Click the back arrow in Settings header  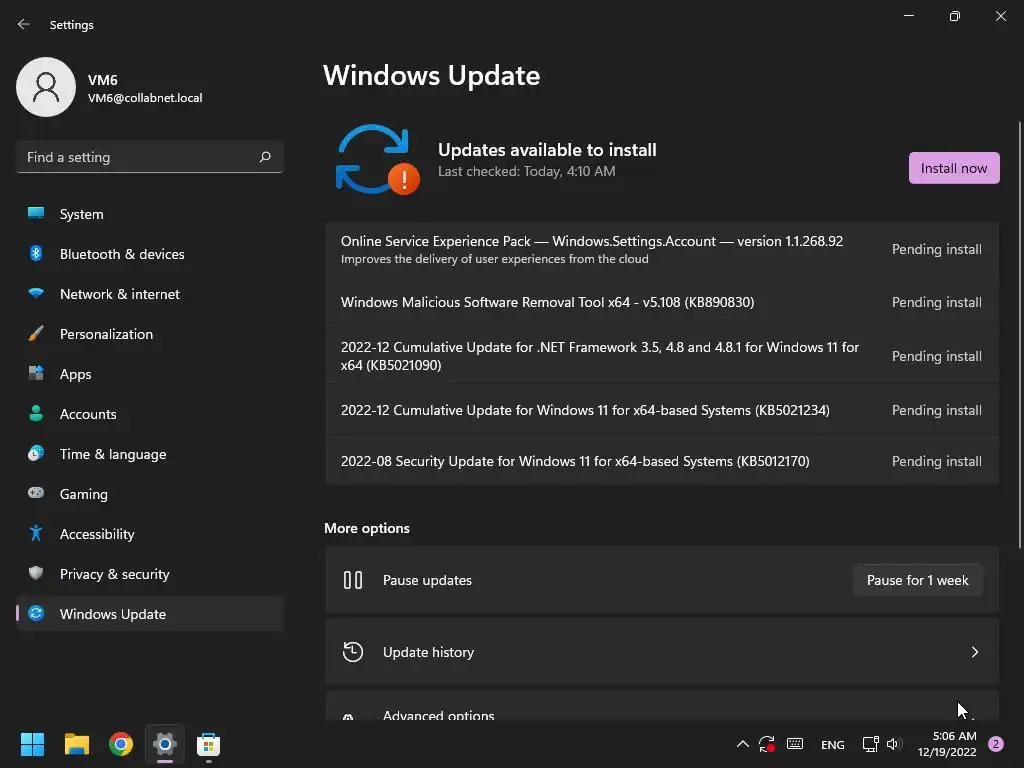(x=24, y=24)
